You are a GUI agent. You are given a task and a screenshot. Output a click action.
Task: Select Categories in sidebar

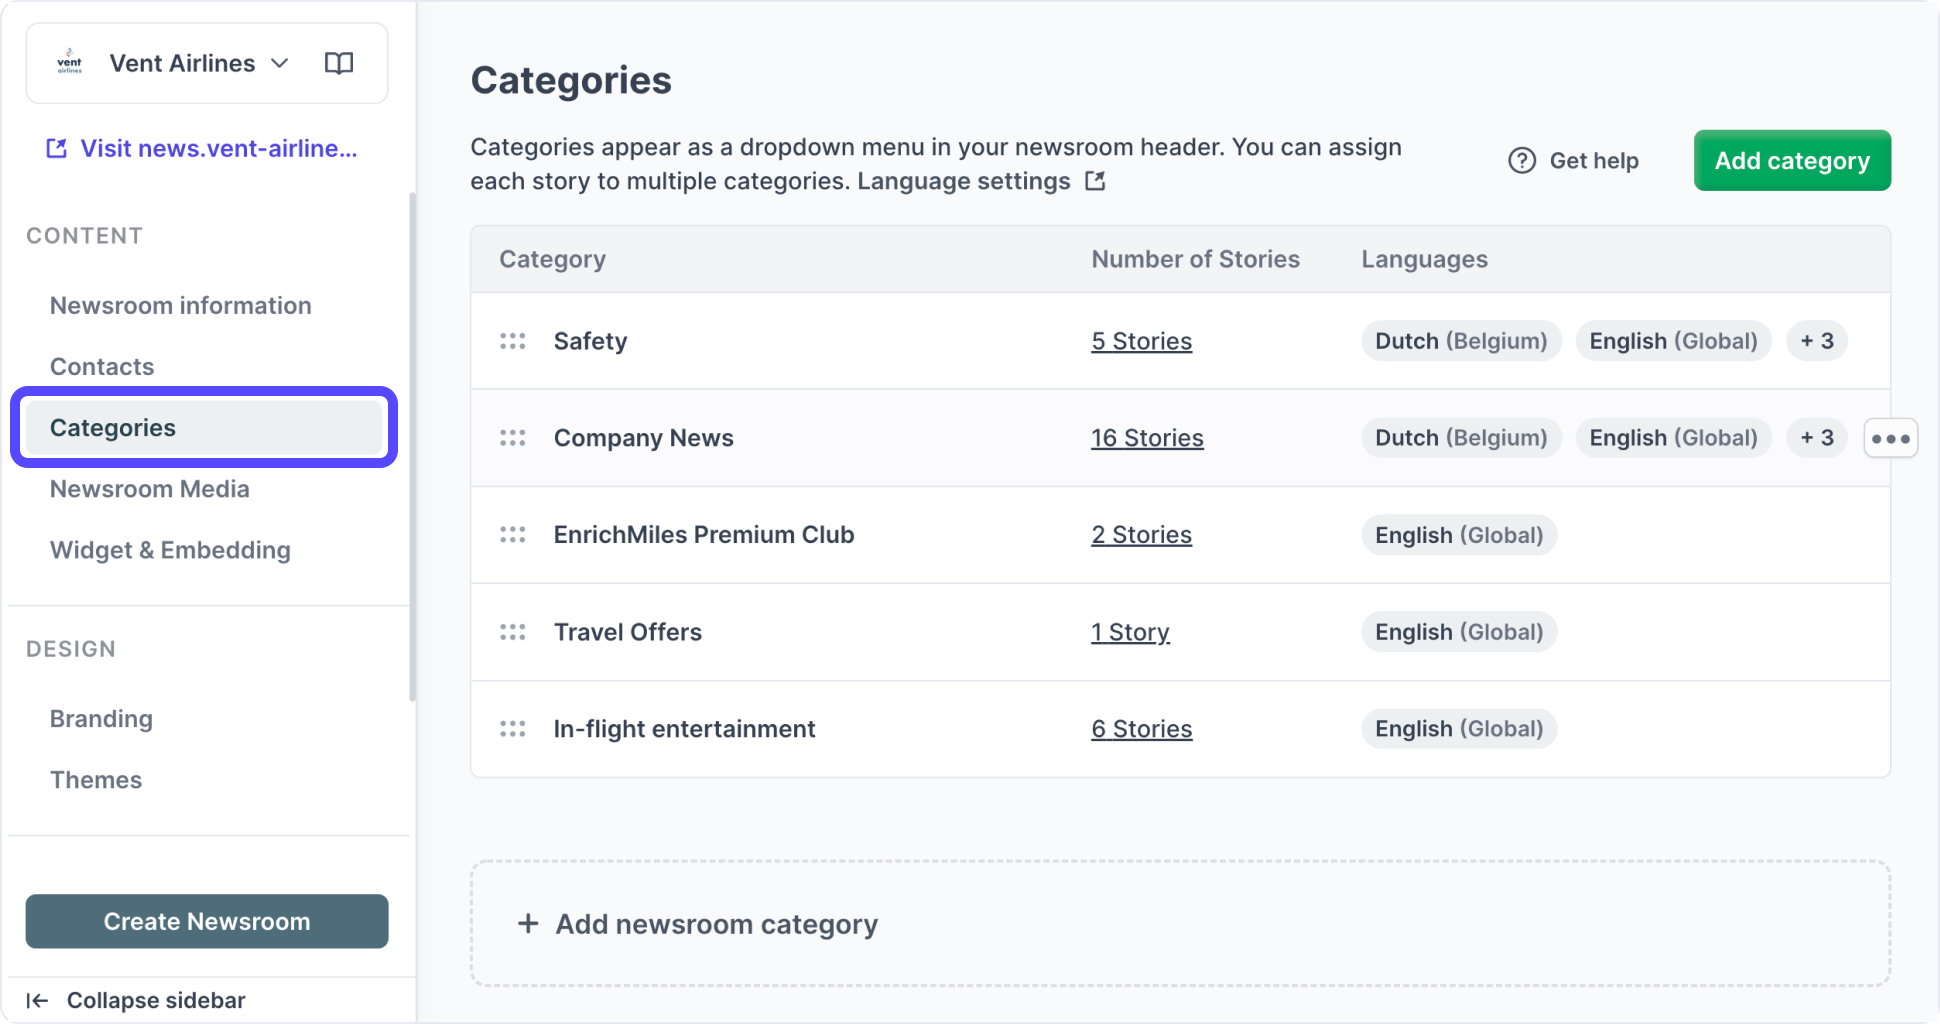[x=204, y=427]
